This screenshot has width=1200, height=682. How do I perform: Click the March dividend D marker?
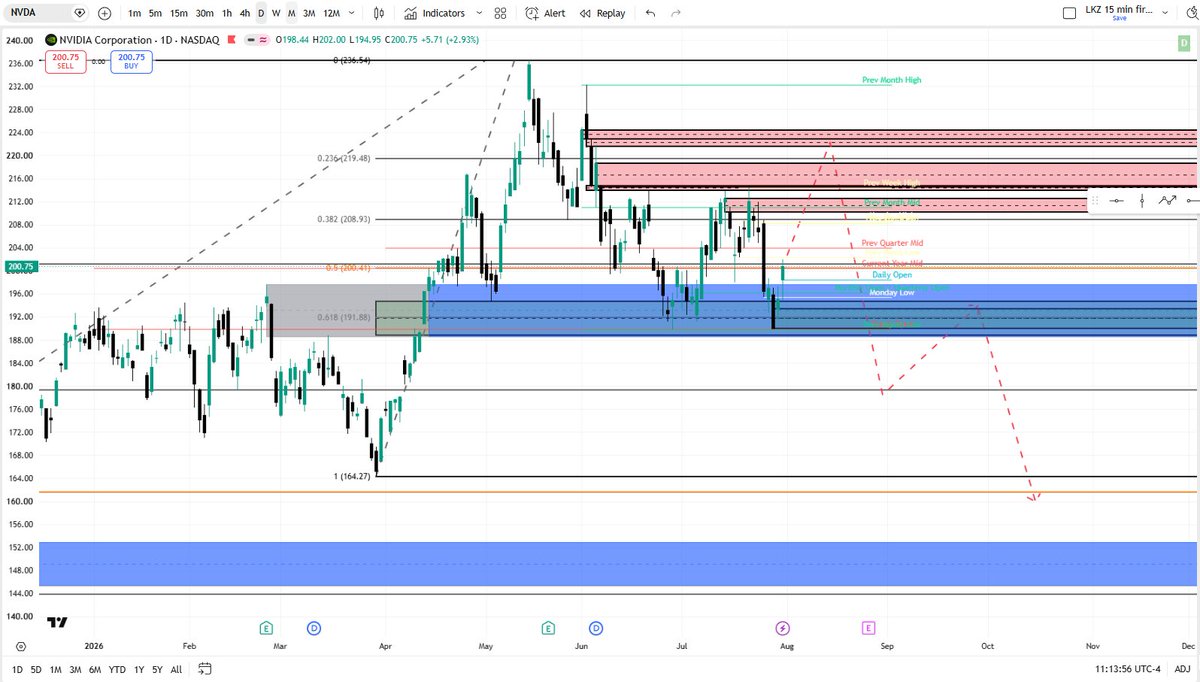[314, 628]
